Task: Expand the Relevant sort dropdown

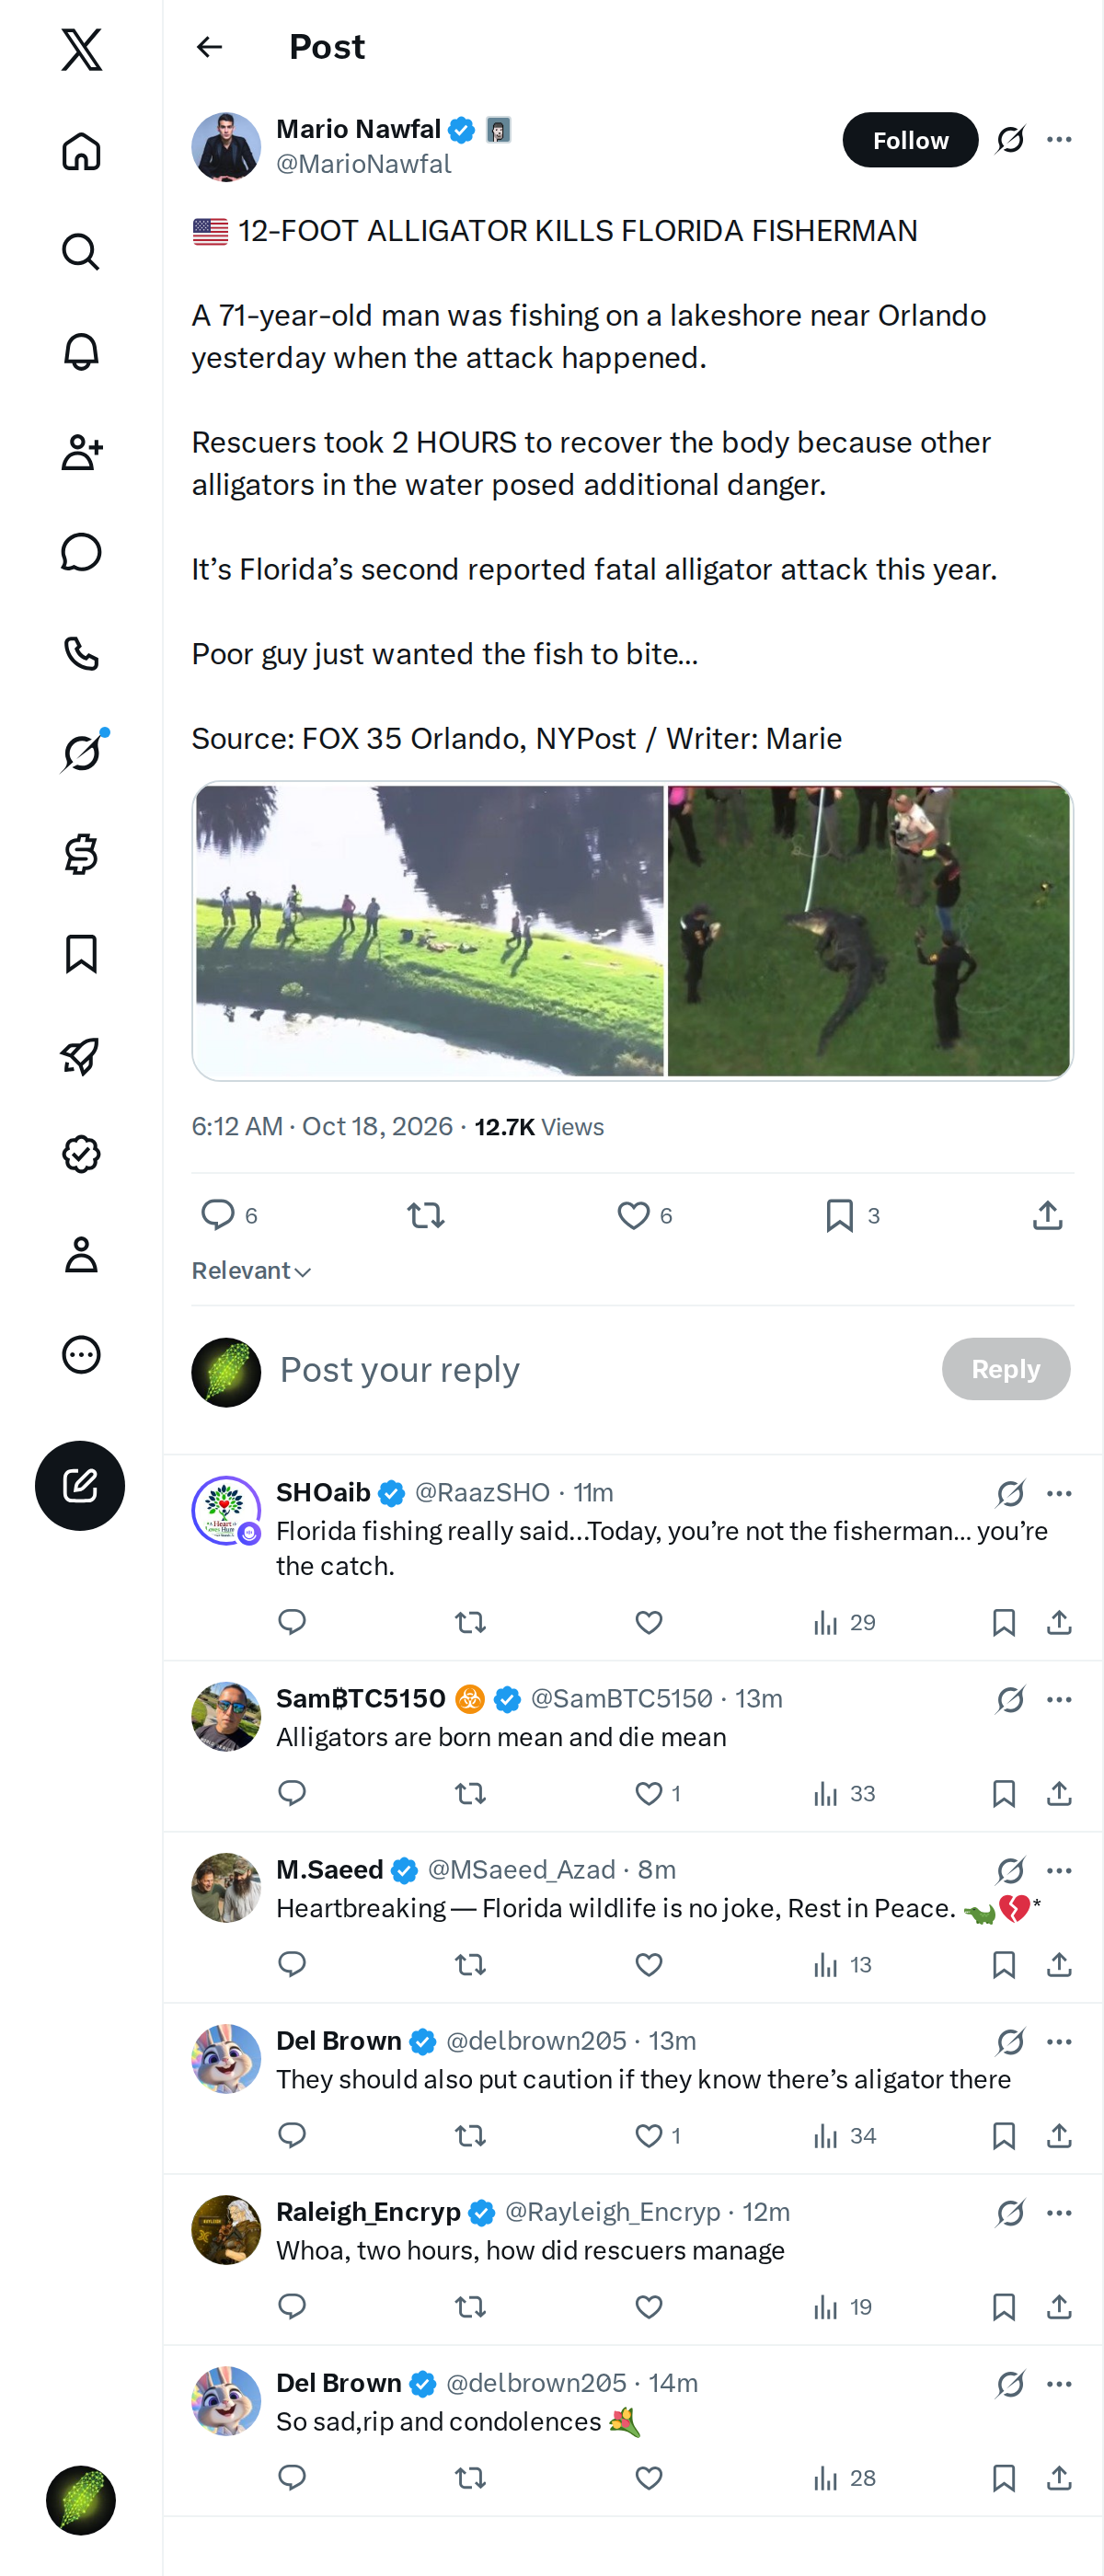Action: (252, 1270)
